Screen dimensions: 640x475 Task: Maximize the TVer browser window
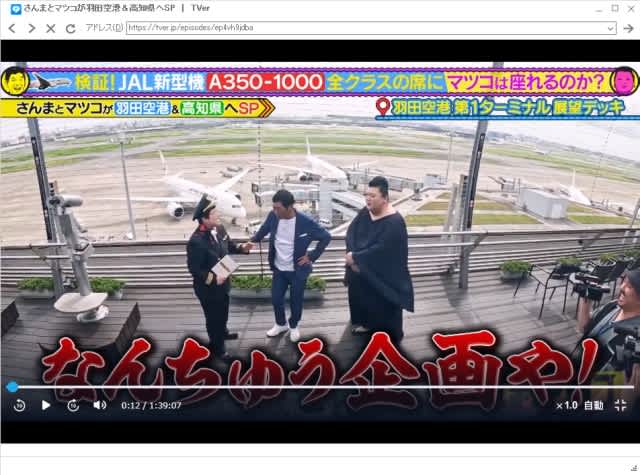(x=615, y=8)
